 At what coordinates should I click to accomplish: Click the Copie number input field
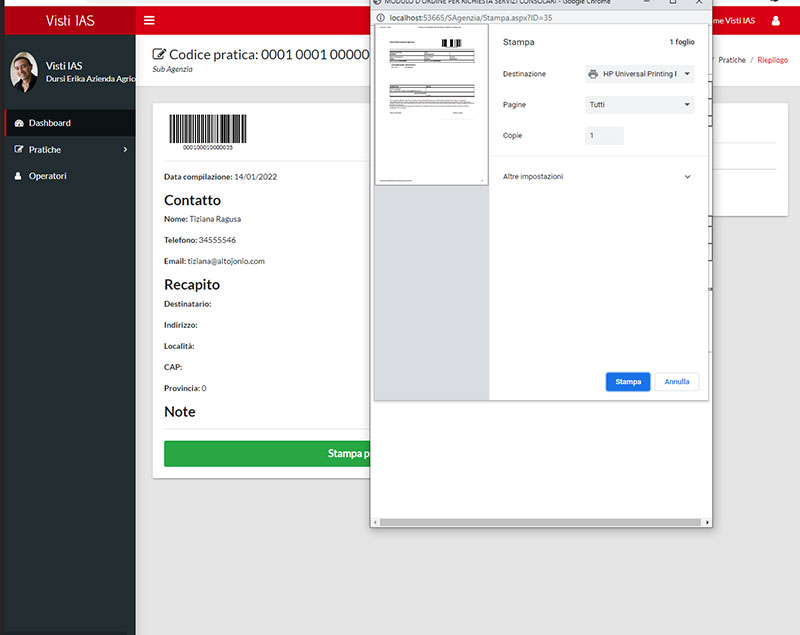tap(604, 136)
